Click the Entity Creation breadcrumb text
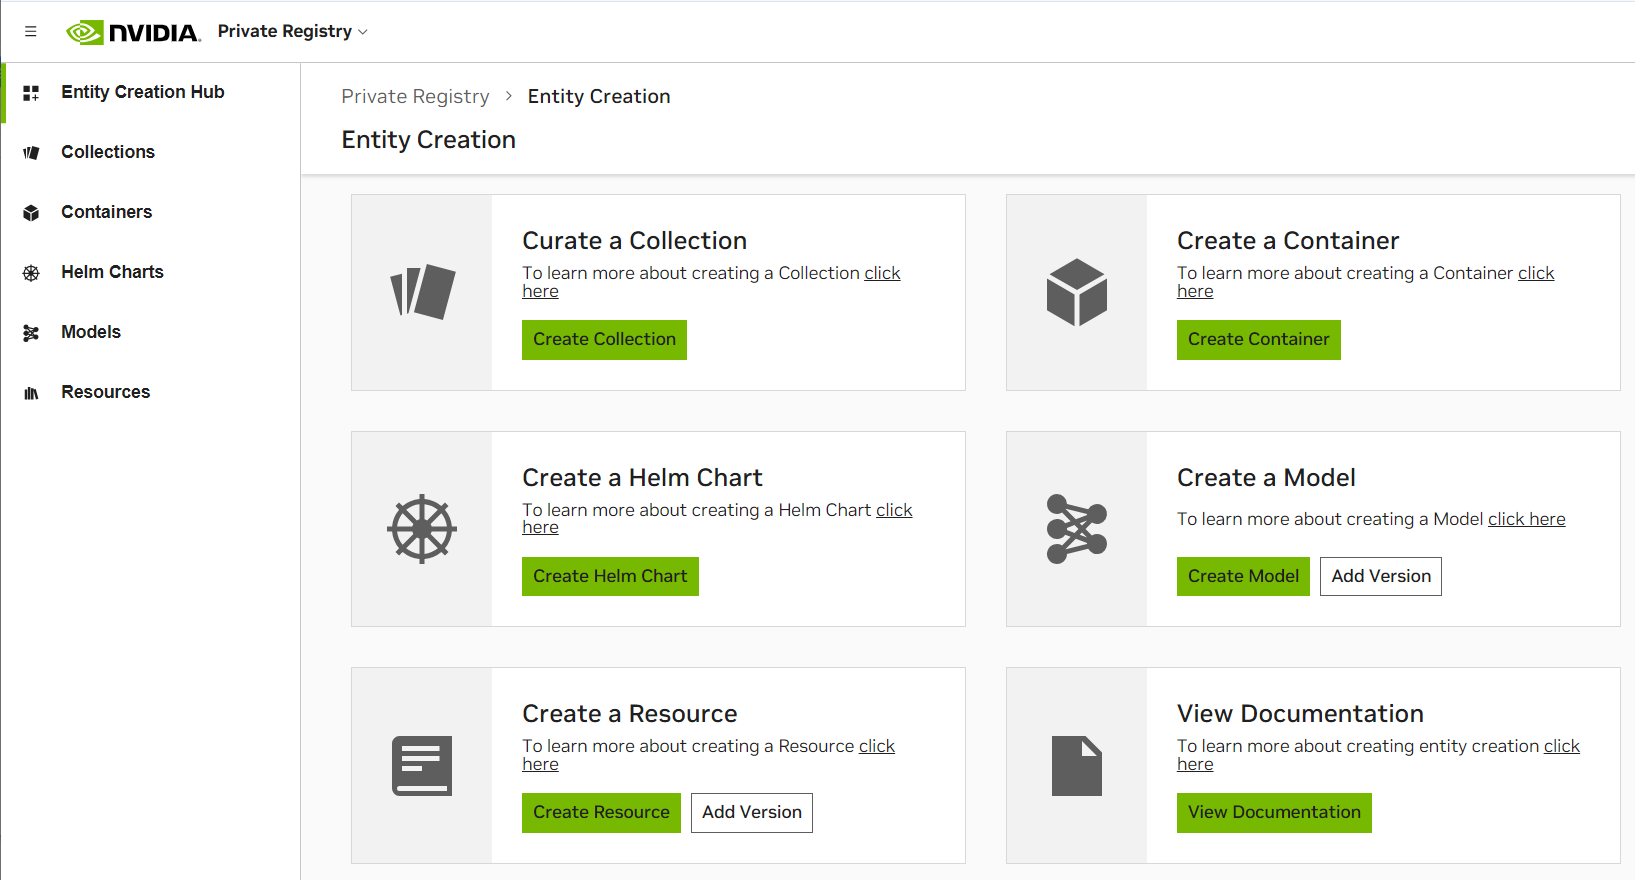Viewport: 1635px width, 880px height. coord(599,96)
